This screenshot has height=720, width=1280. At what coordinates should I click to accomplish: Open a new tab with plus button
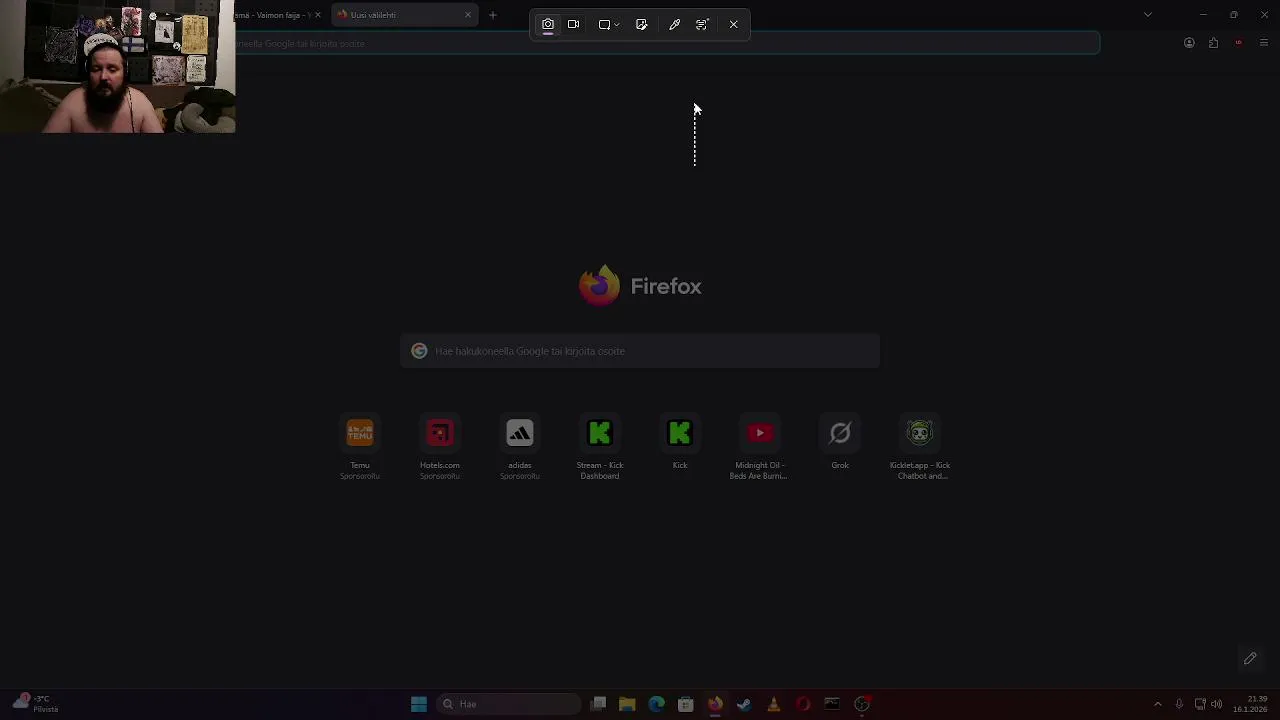click(493, 15)
